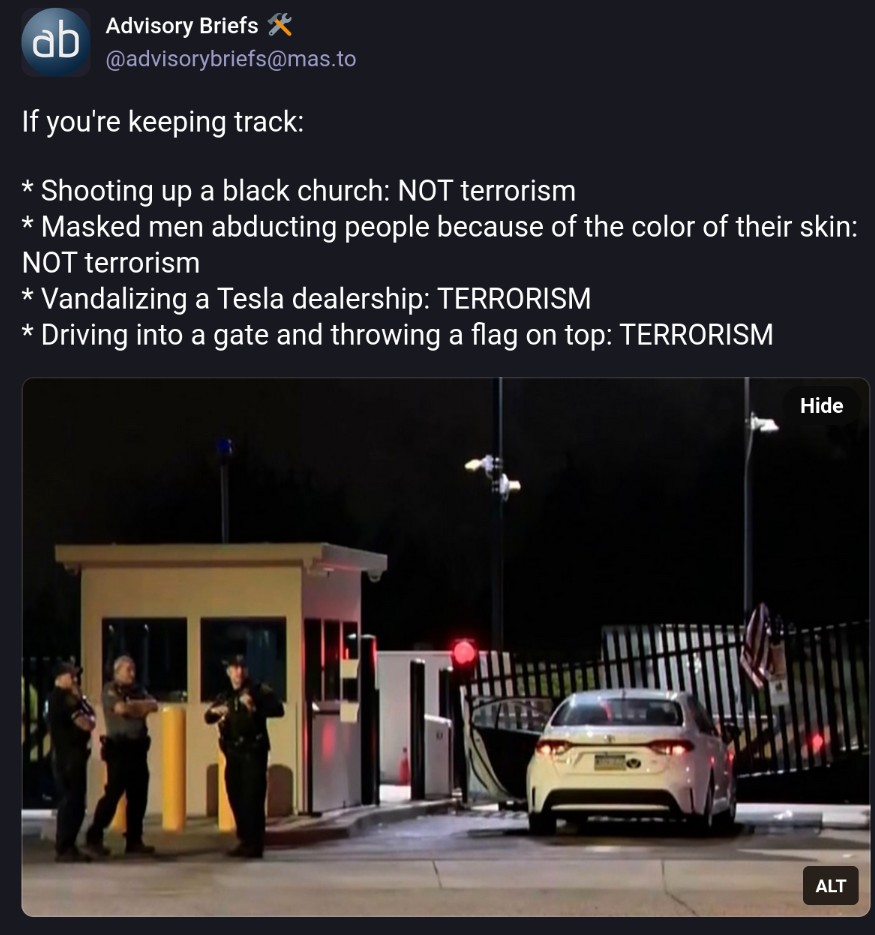Click the "Shooting up a black church" line

point(299,191)
